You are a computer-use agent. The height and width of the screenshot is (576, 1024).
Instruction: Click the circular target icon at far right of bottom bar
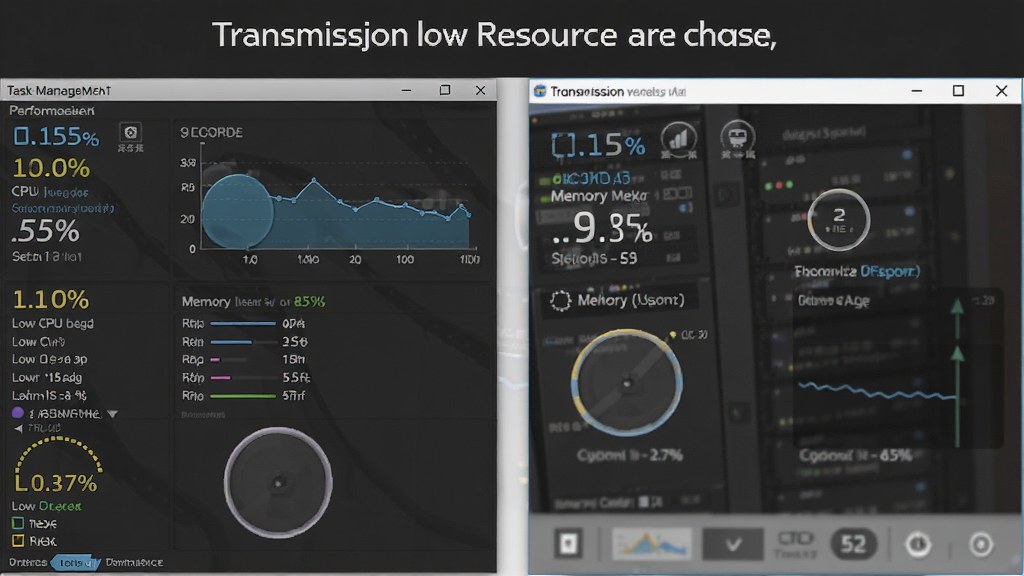980,544
